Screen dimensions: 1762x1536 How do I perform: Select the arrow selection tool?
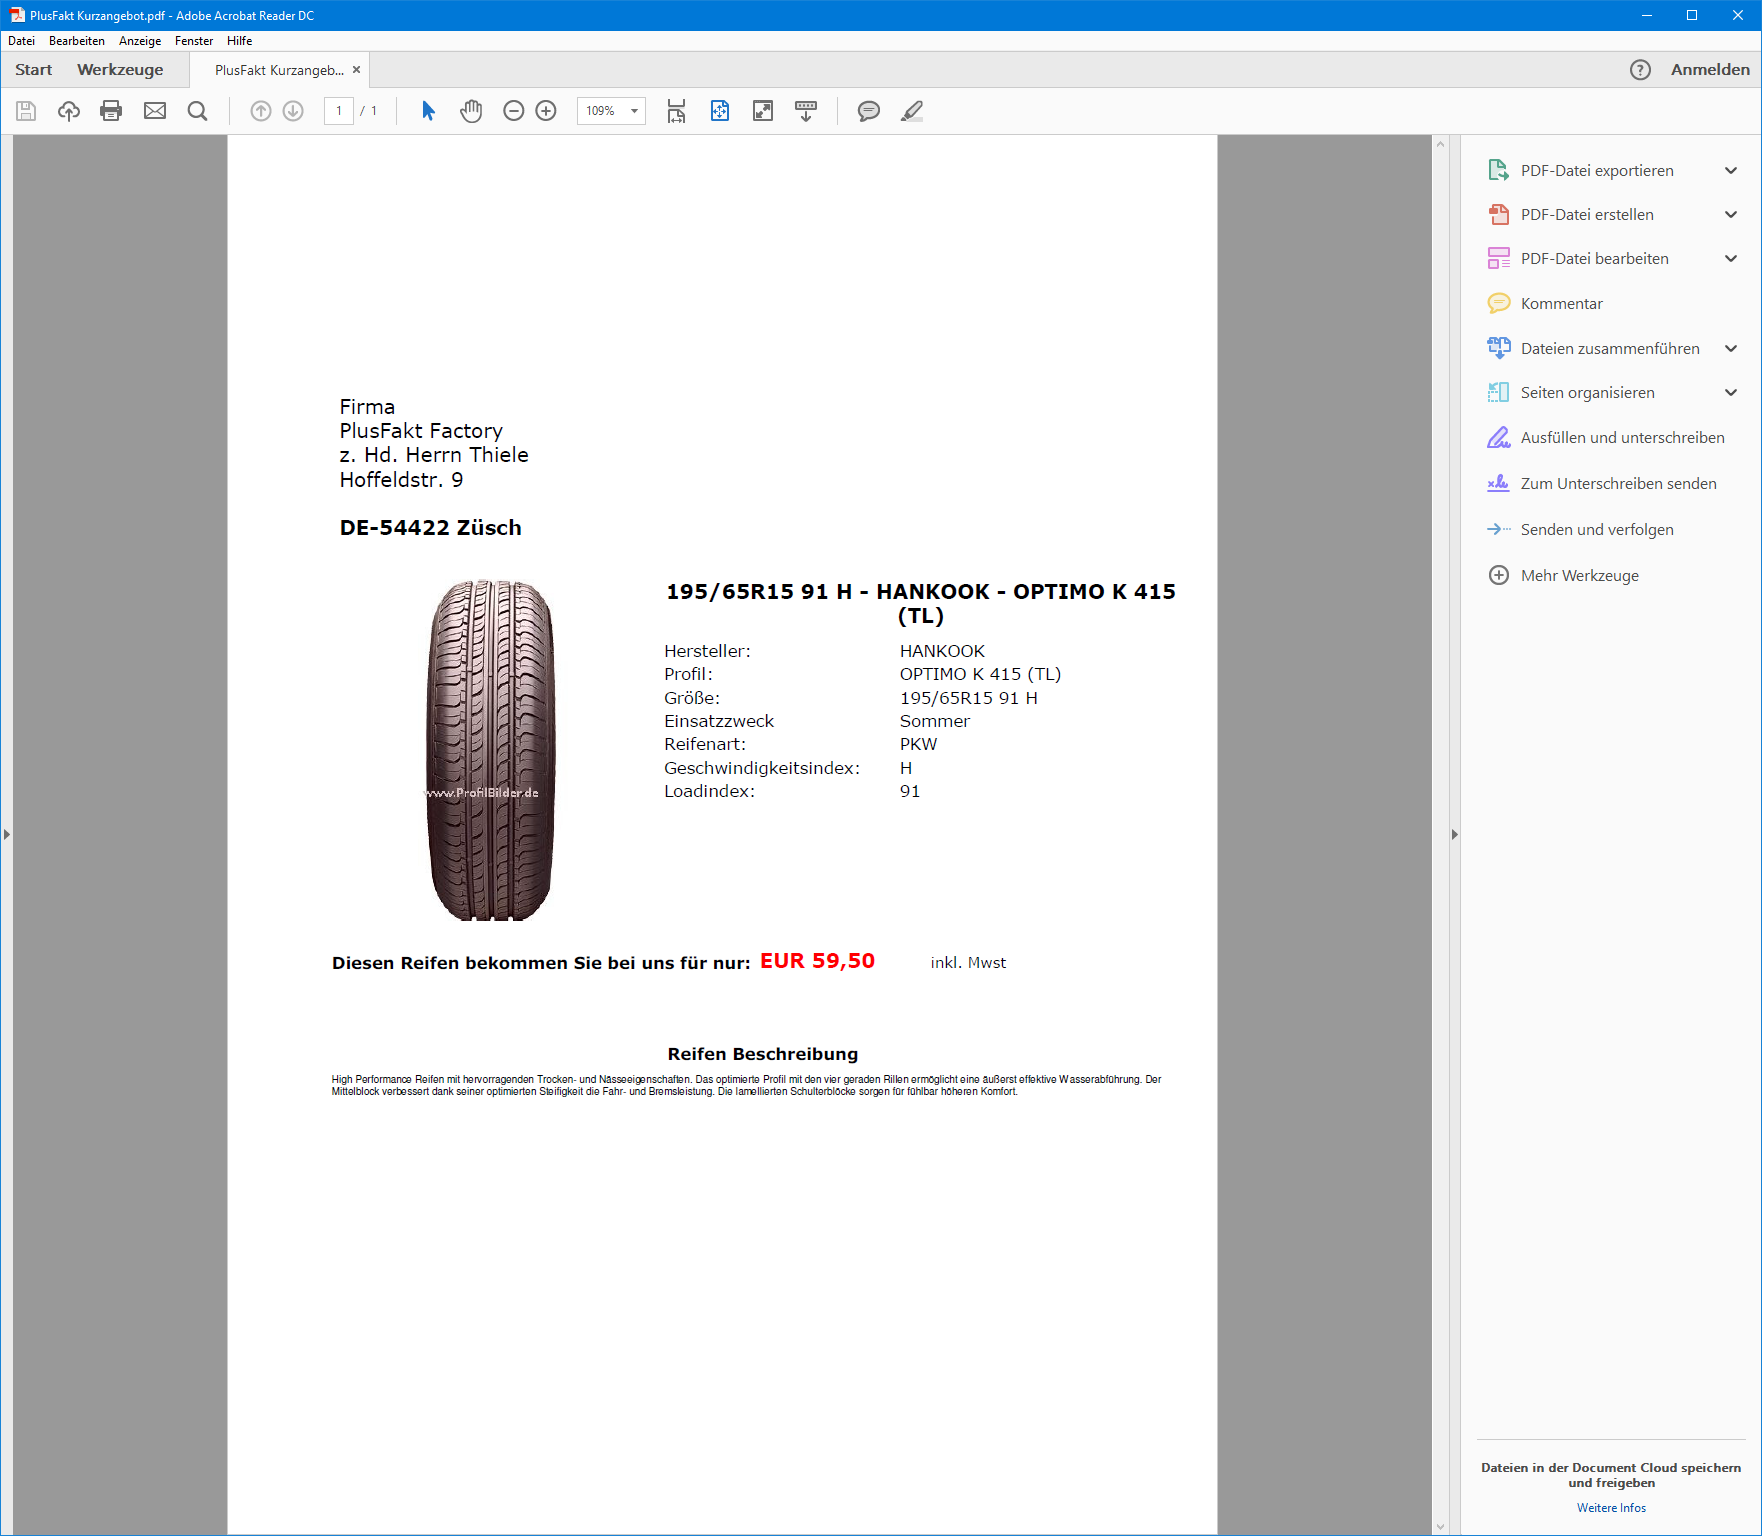[x=428, y=111]
